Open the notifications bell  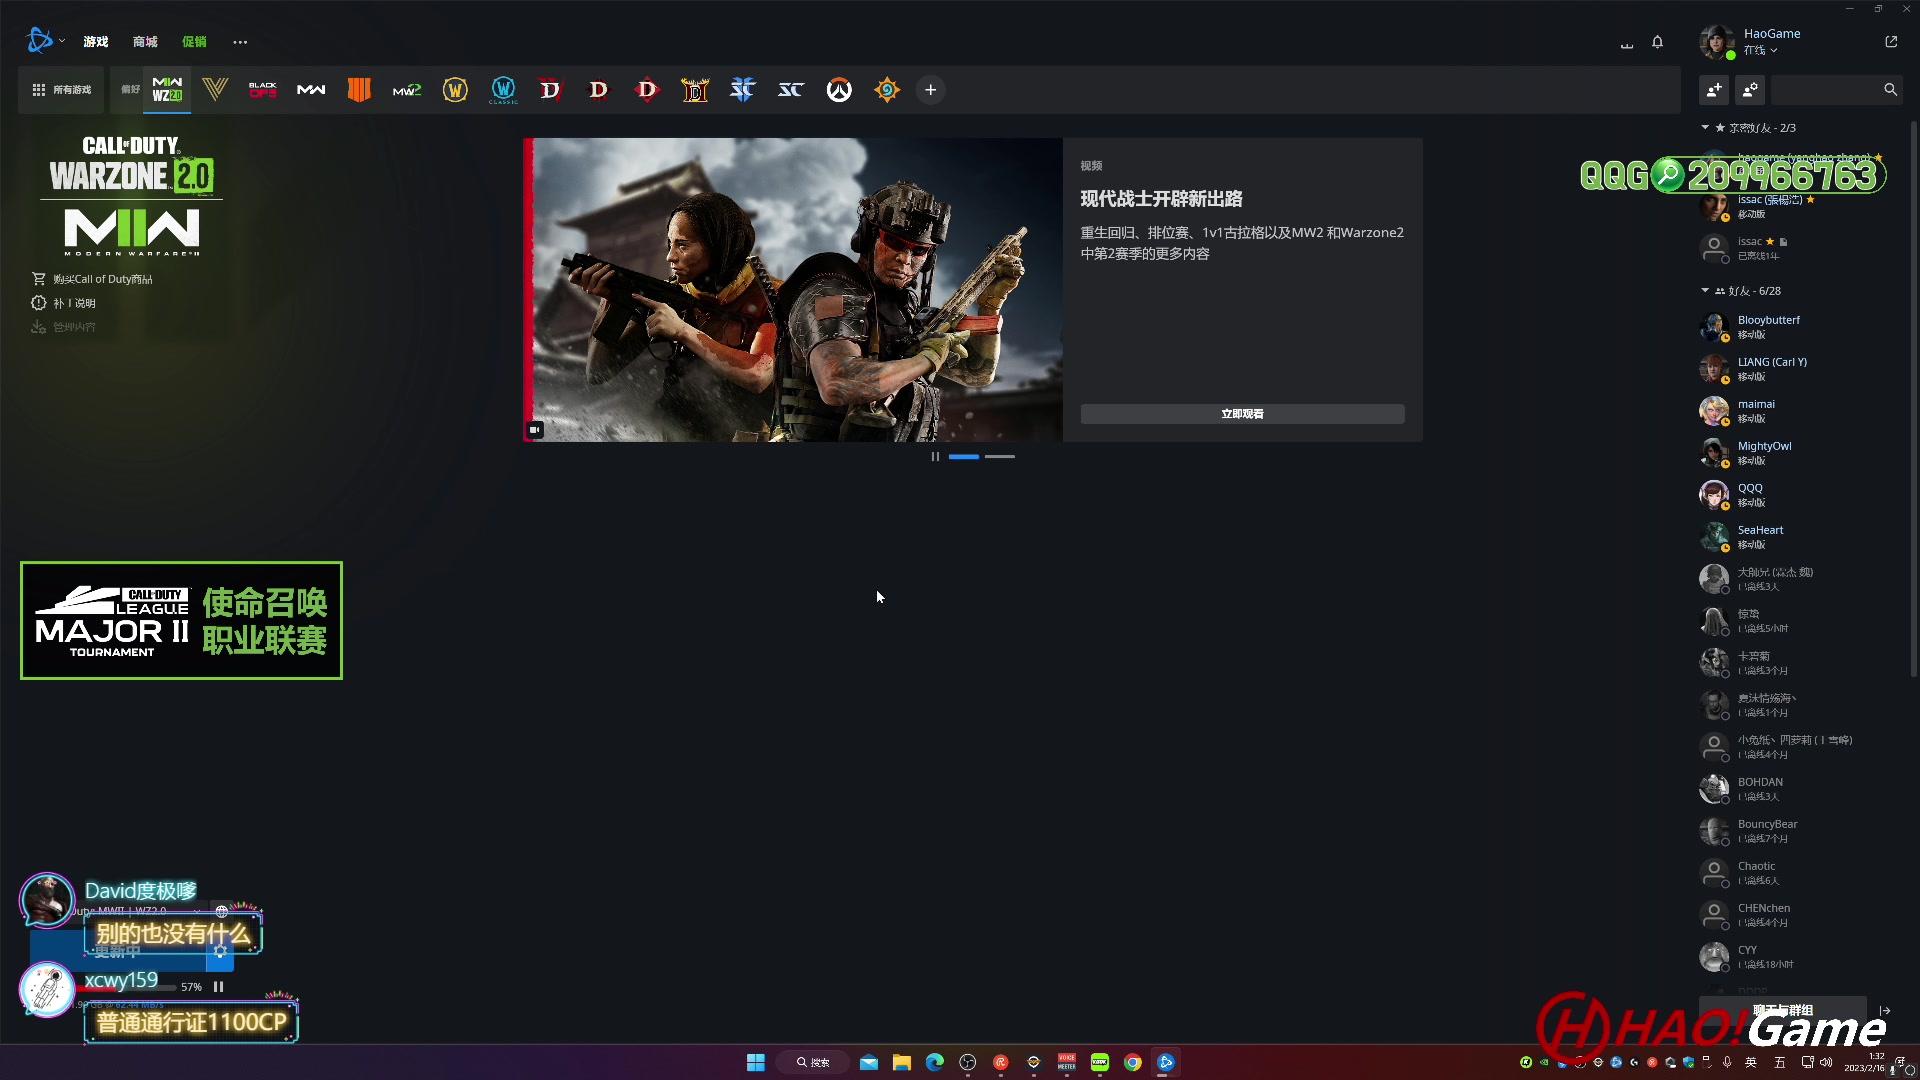[1658, 42]
